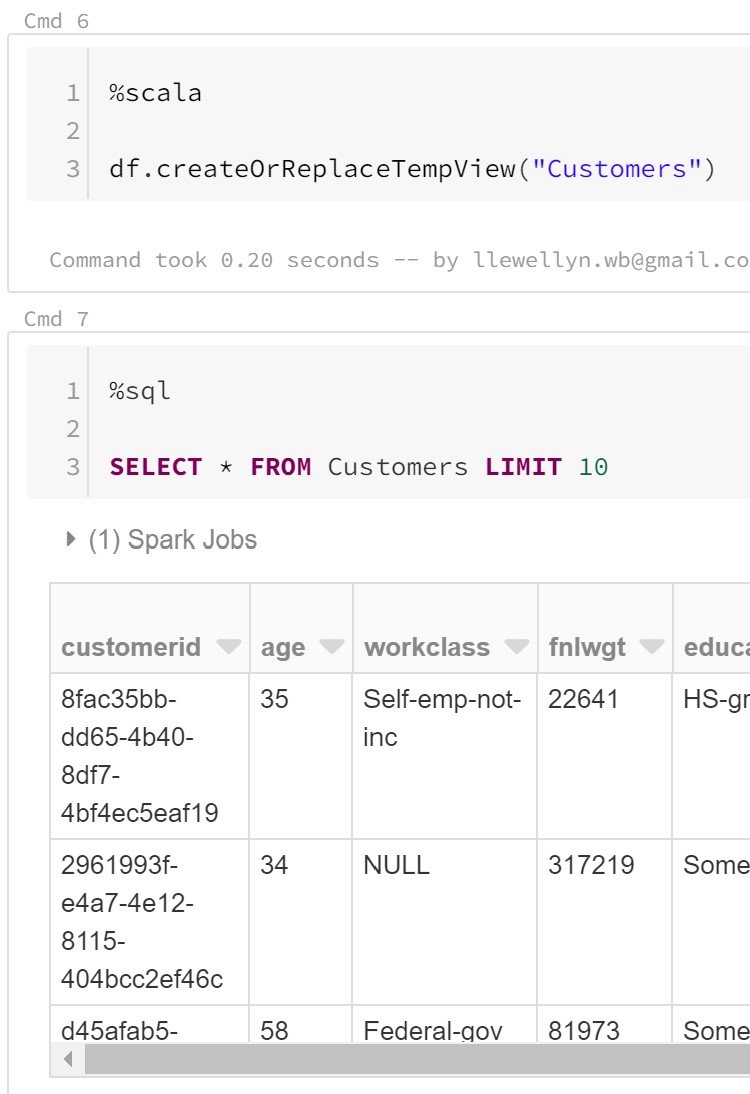Open the age column sort dropdown
The width and height of the screenshot is (750, 1094).
(332, 647)
